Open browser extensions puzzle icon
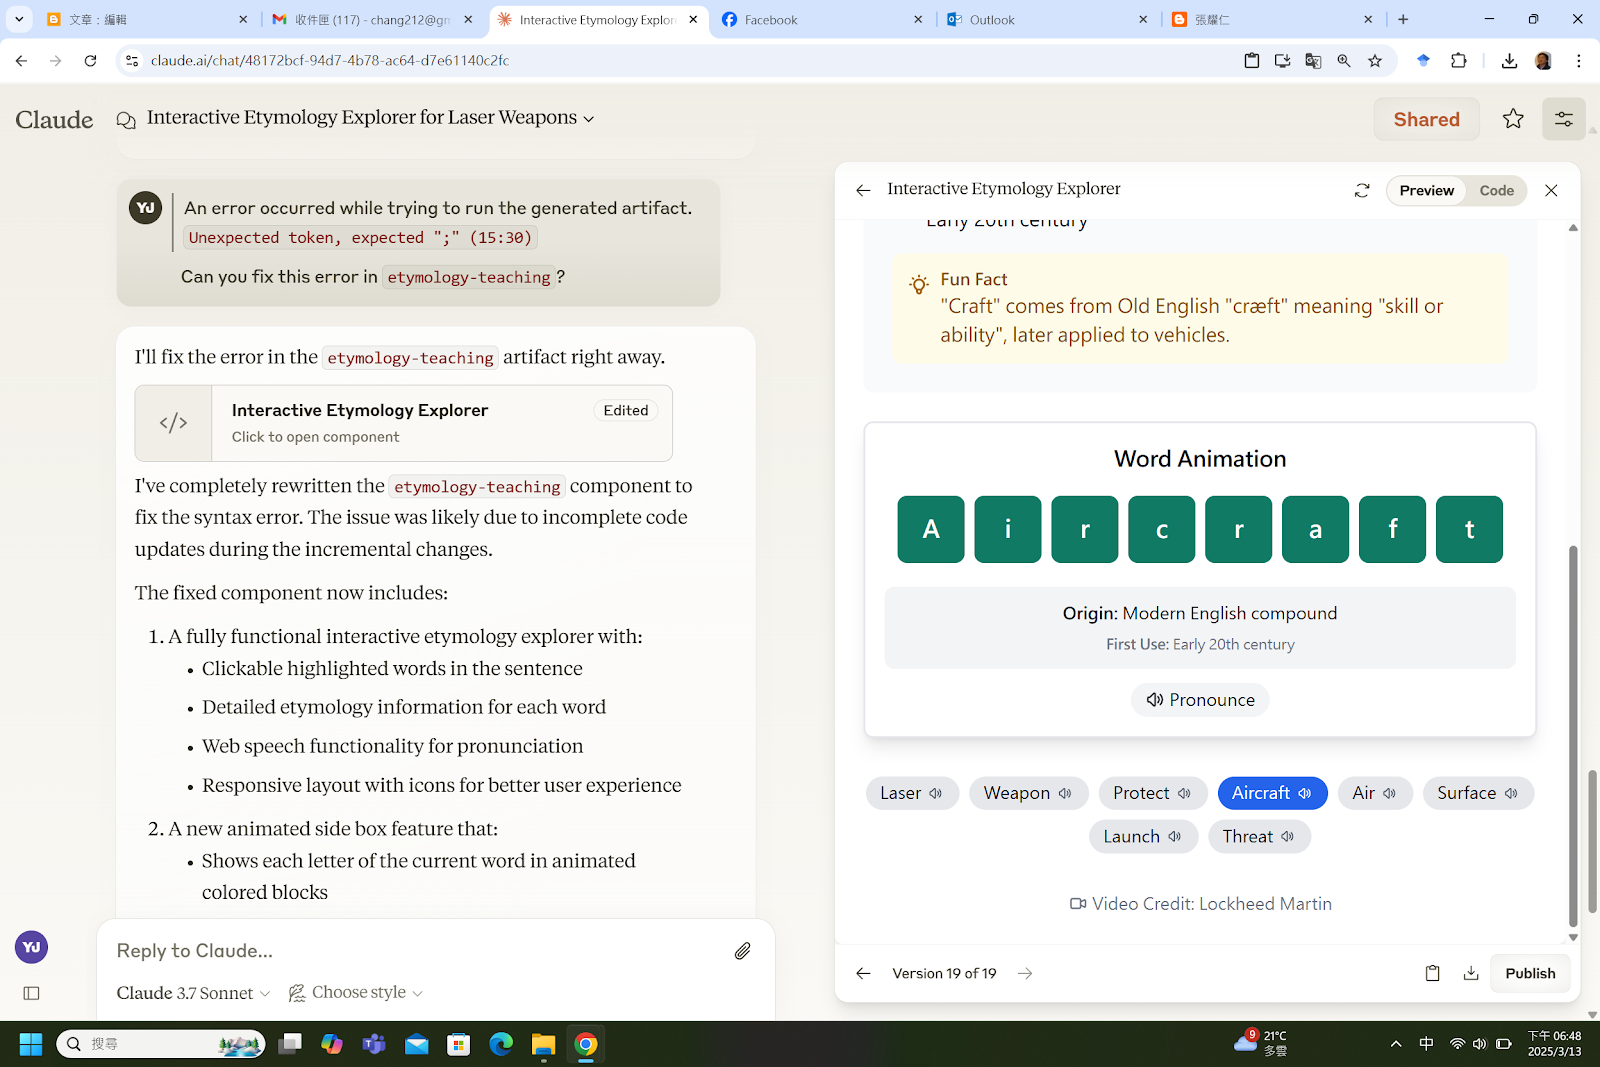This screenshot has width=1600, height=1067. click(1459, 61)
